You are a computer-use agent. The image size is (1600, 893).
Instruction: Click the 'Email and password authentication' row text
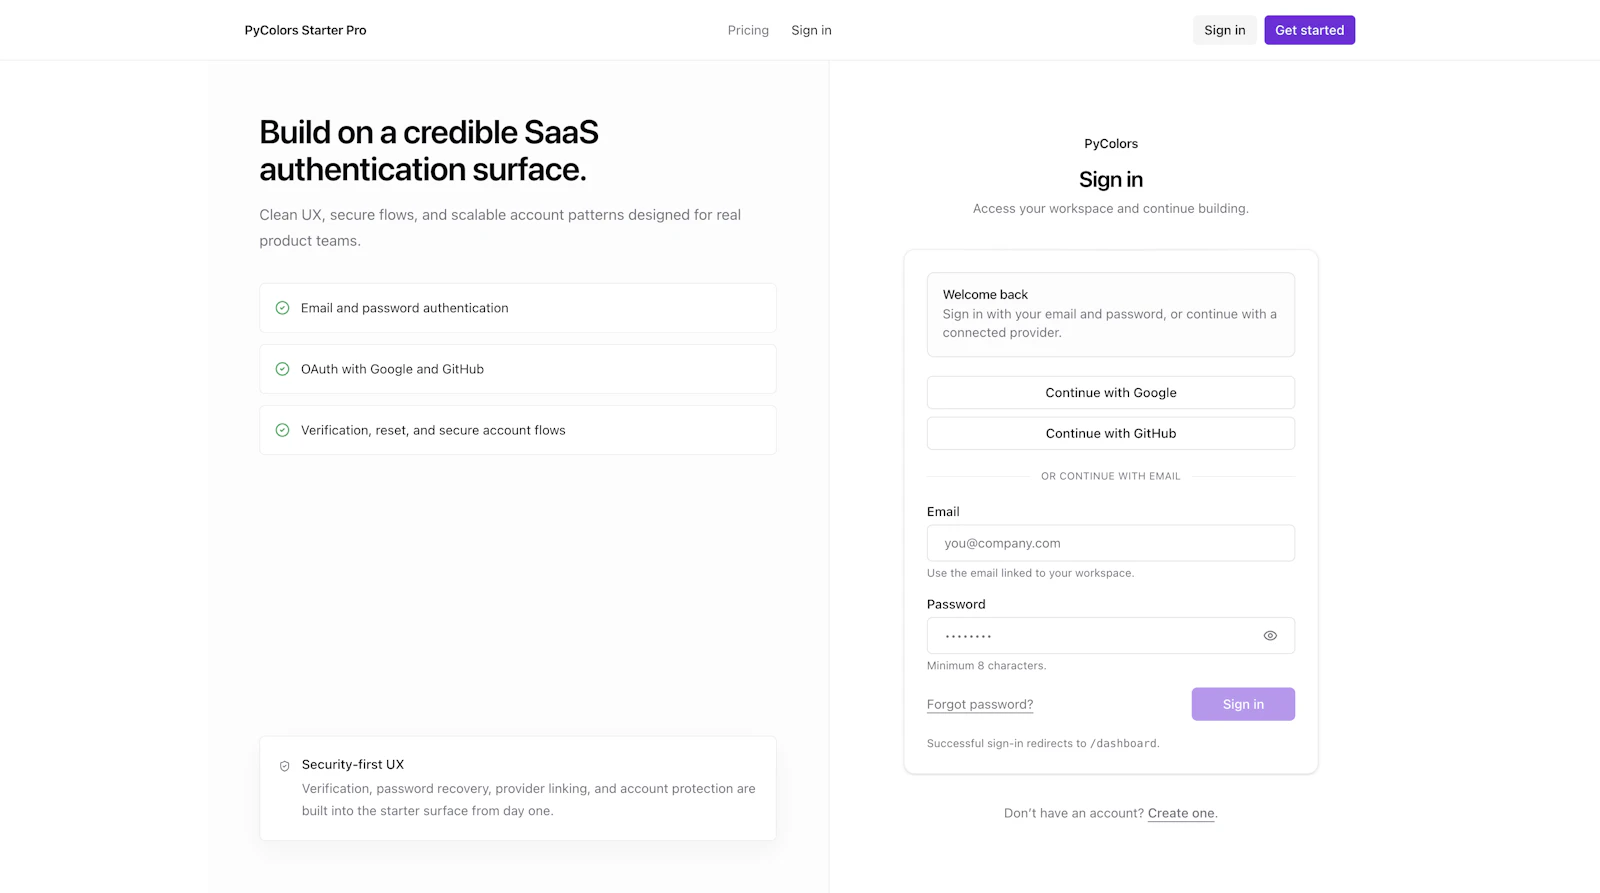pyautogui.click(x=405, y=308)
